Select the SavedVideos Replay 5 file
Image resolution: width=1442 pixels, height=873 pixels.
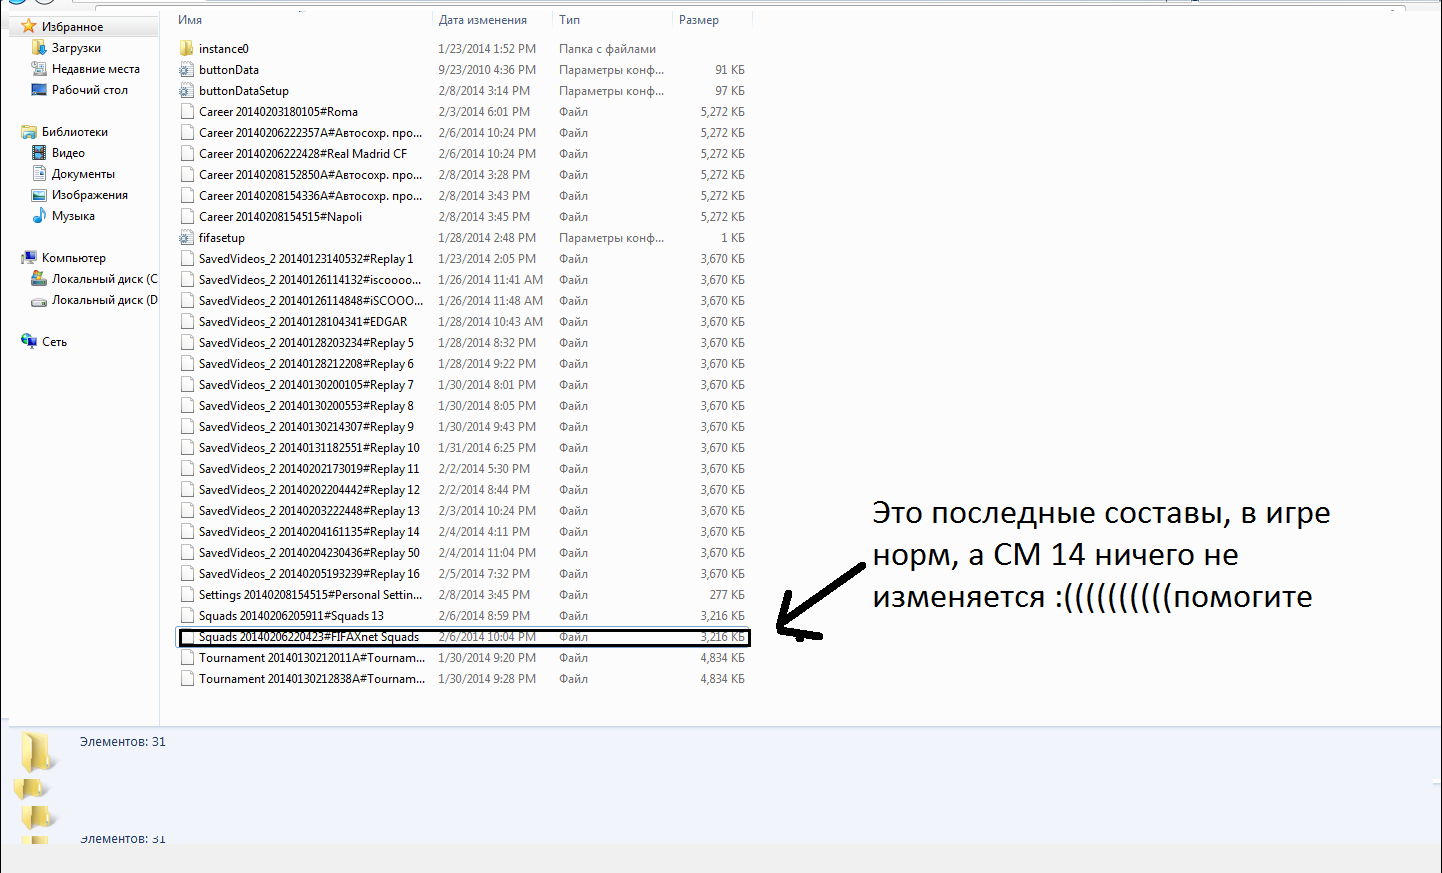pyautogui.click(x=306, y=342)
